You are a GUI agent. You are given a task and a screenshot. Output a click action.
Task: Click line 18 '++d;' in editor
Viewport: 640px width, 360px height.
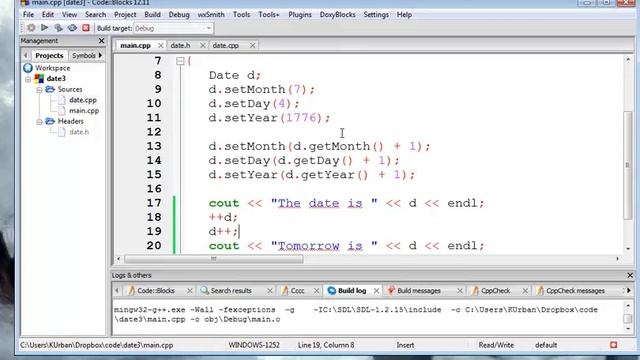coord(223,217)
